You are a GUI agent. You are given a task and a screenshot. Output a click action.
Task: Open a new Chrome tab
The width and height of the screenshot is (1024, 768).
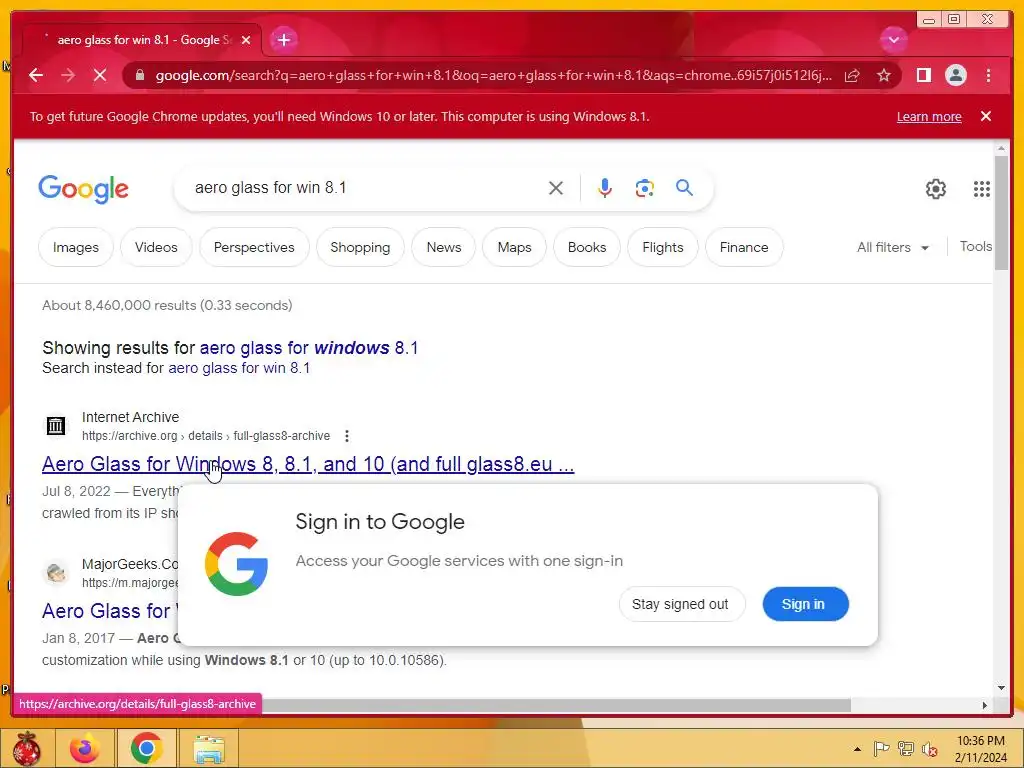[x=283, y=40]
